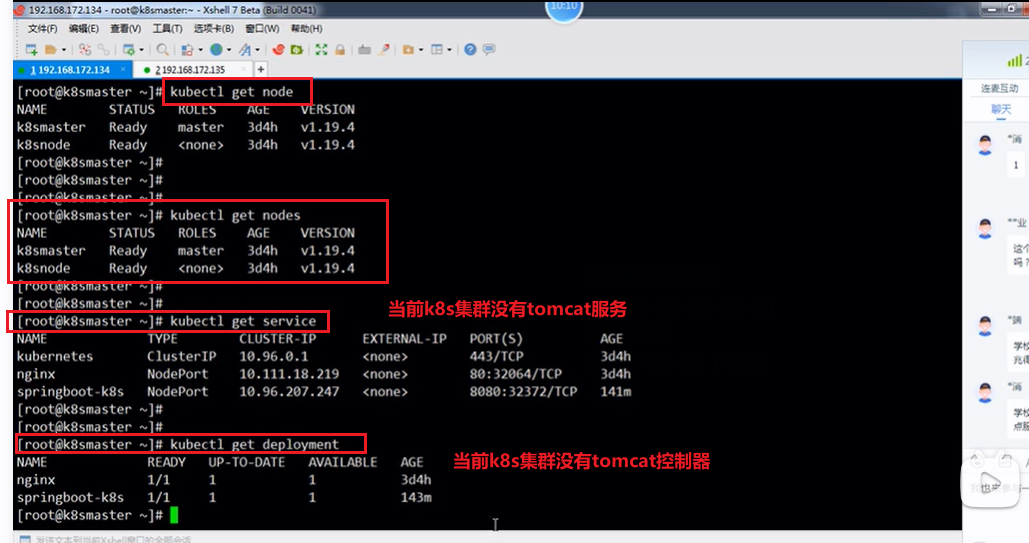
Task: Open Help with the question mark icon
Action: (x=470, y=49)
